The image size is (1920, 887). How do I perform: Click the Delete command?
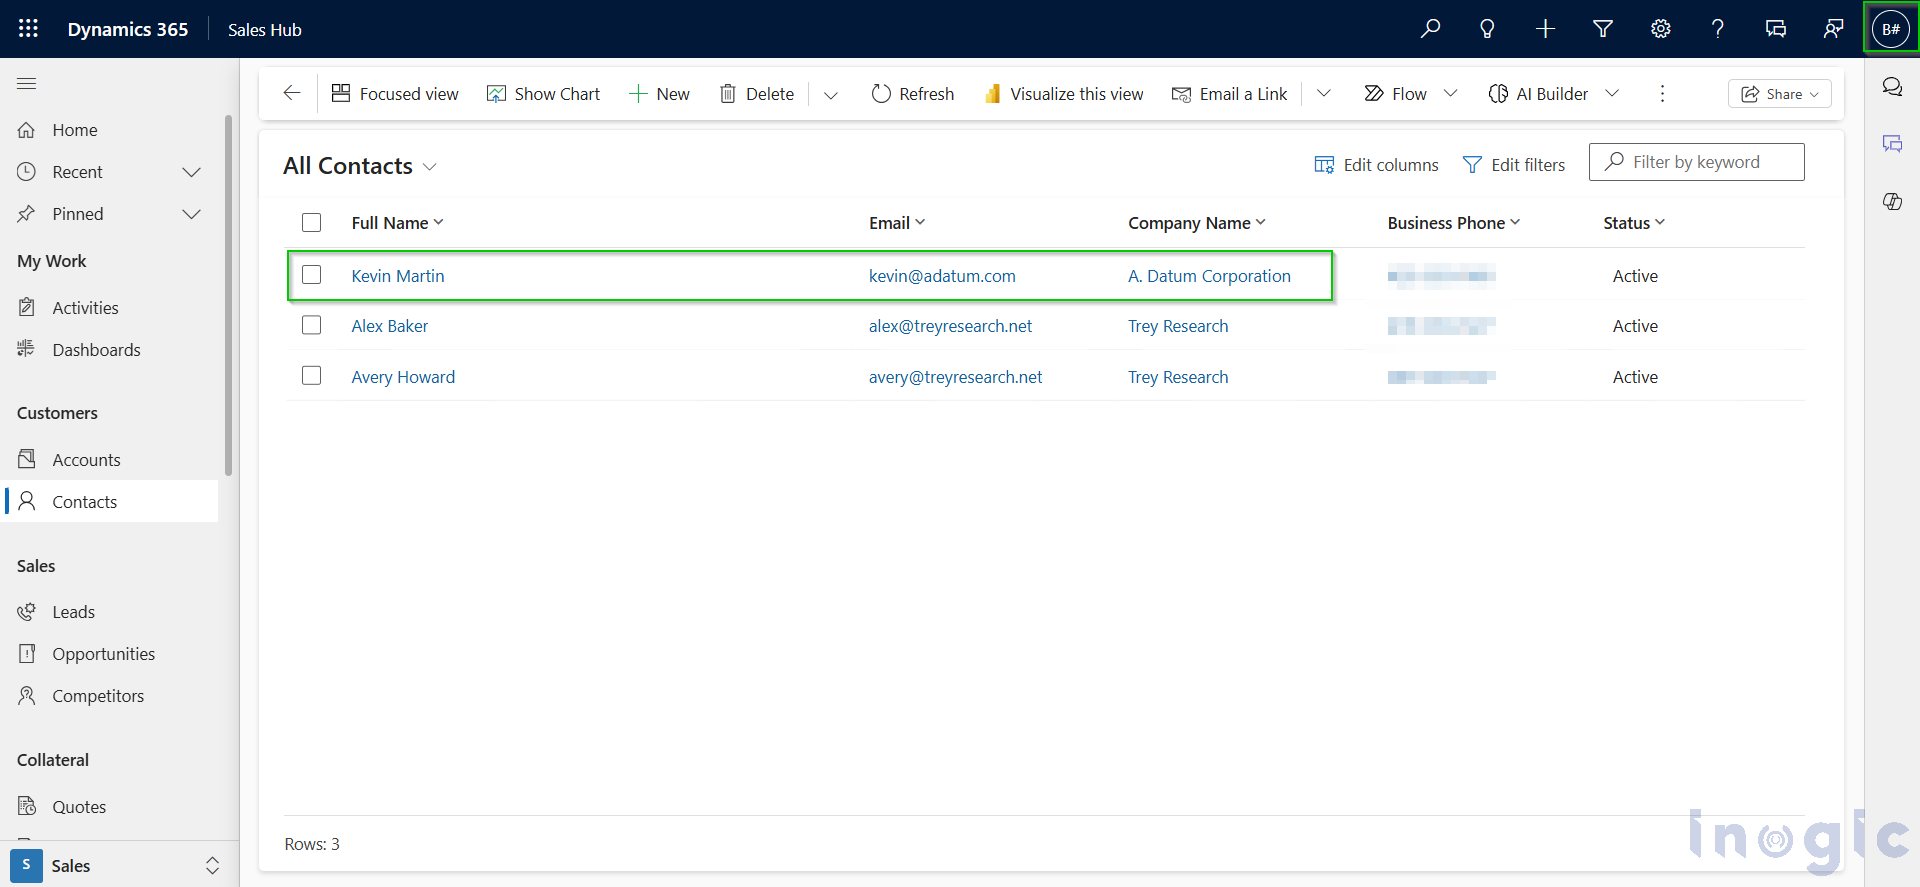[757, 93]
